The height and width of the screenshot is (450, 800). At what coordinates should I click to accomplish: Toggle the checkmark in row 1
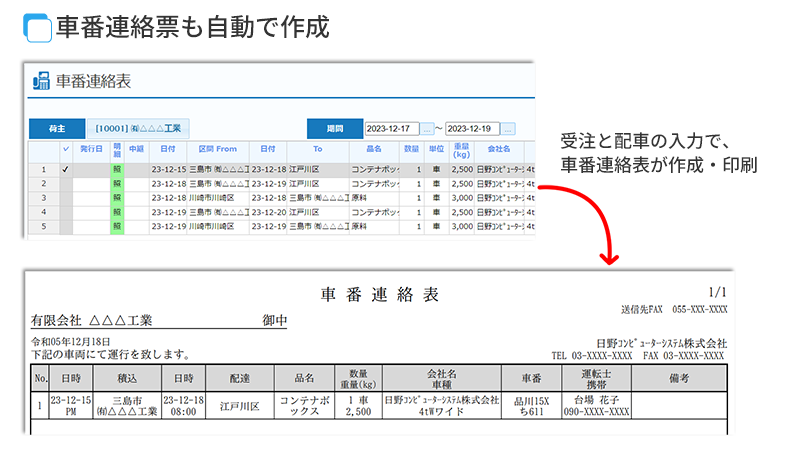pyautogui.click(x=66, y=170)
